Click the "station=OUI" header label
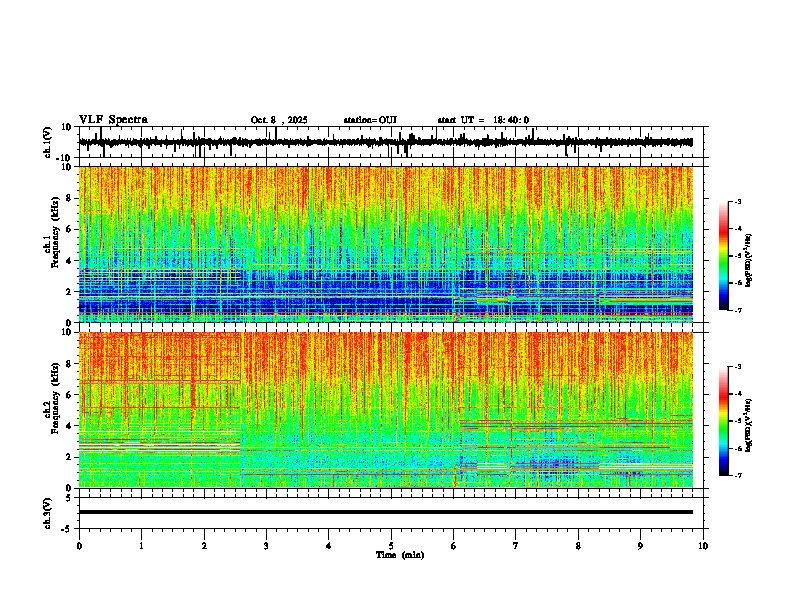792x612 pixels. tap(370, 120)
